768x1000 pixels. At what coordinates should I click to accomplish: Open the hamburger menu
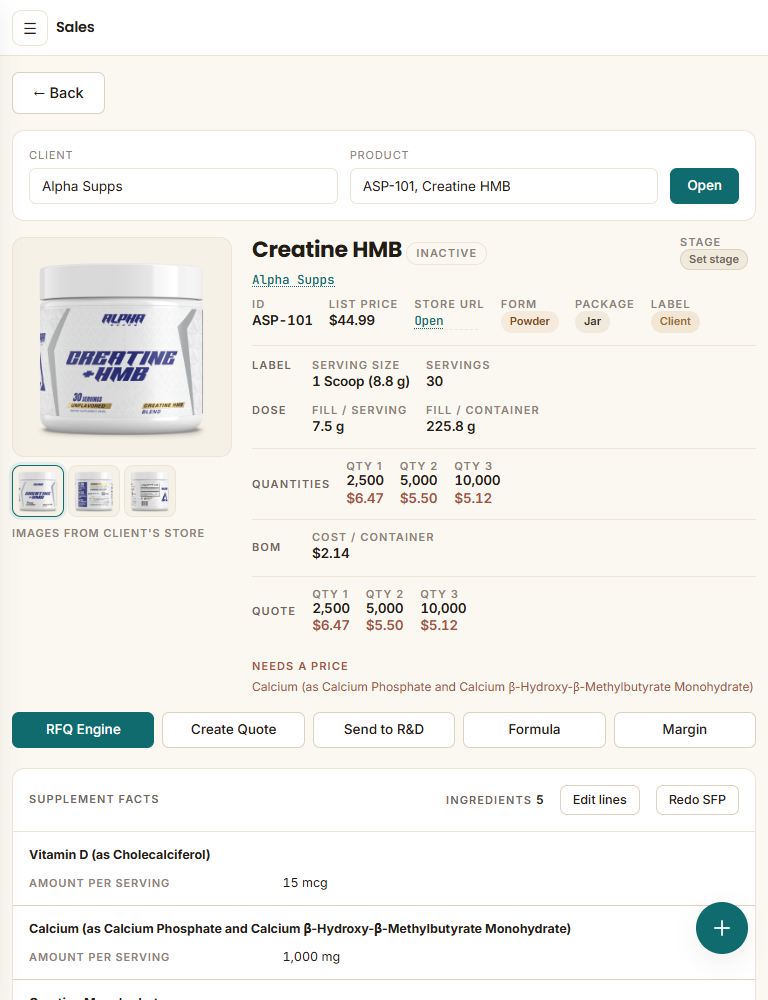pyautogui.click(x=30, y=28)
